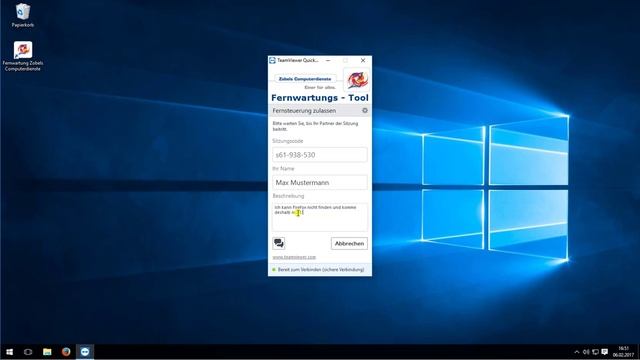Screen dimensions: 640x360
Task: Click the Ihr Name label
Action: click(x=283, y=168)
